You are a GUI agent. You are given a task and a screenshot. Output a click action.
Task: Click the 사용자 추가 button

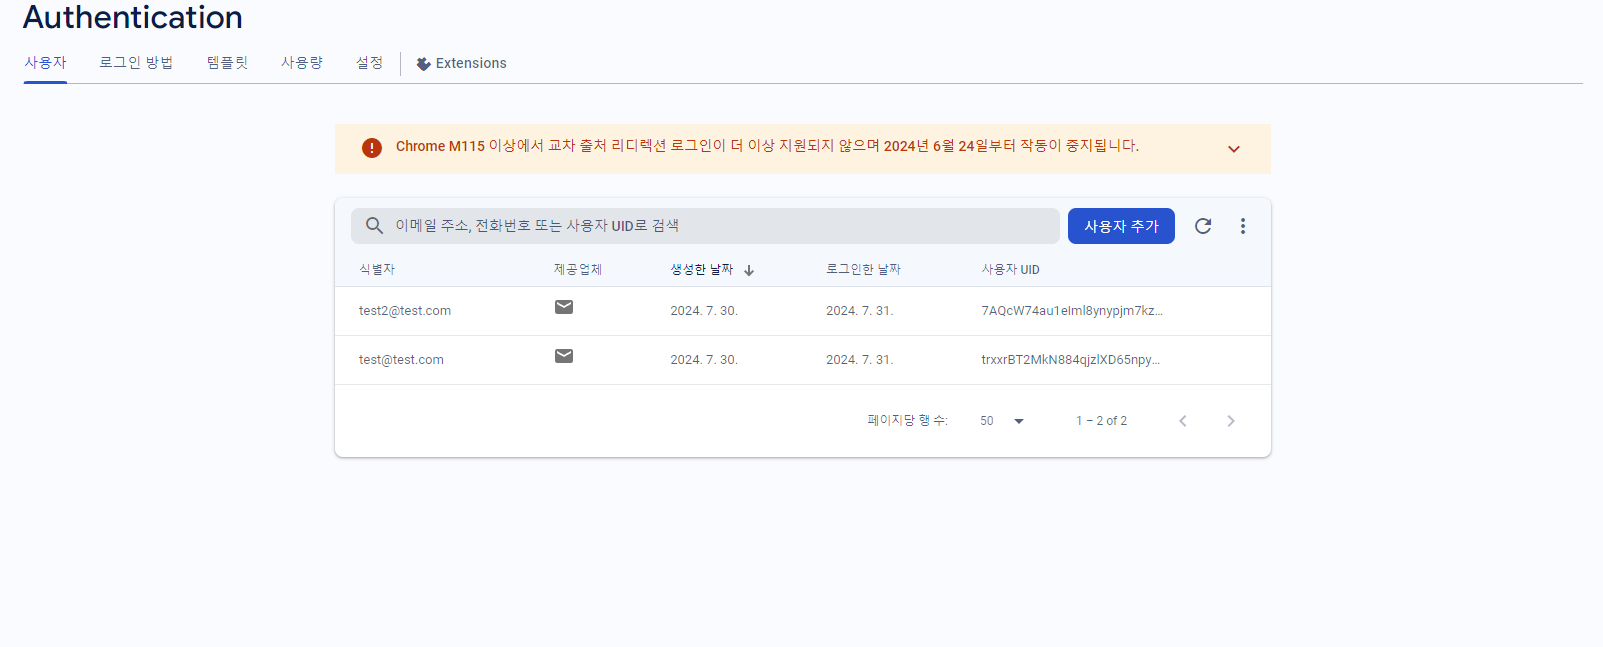point(1121,226)
